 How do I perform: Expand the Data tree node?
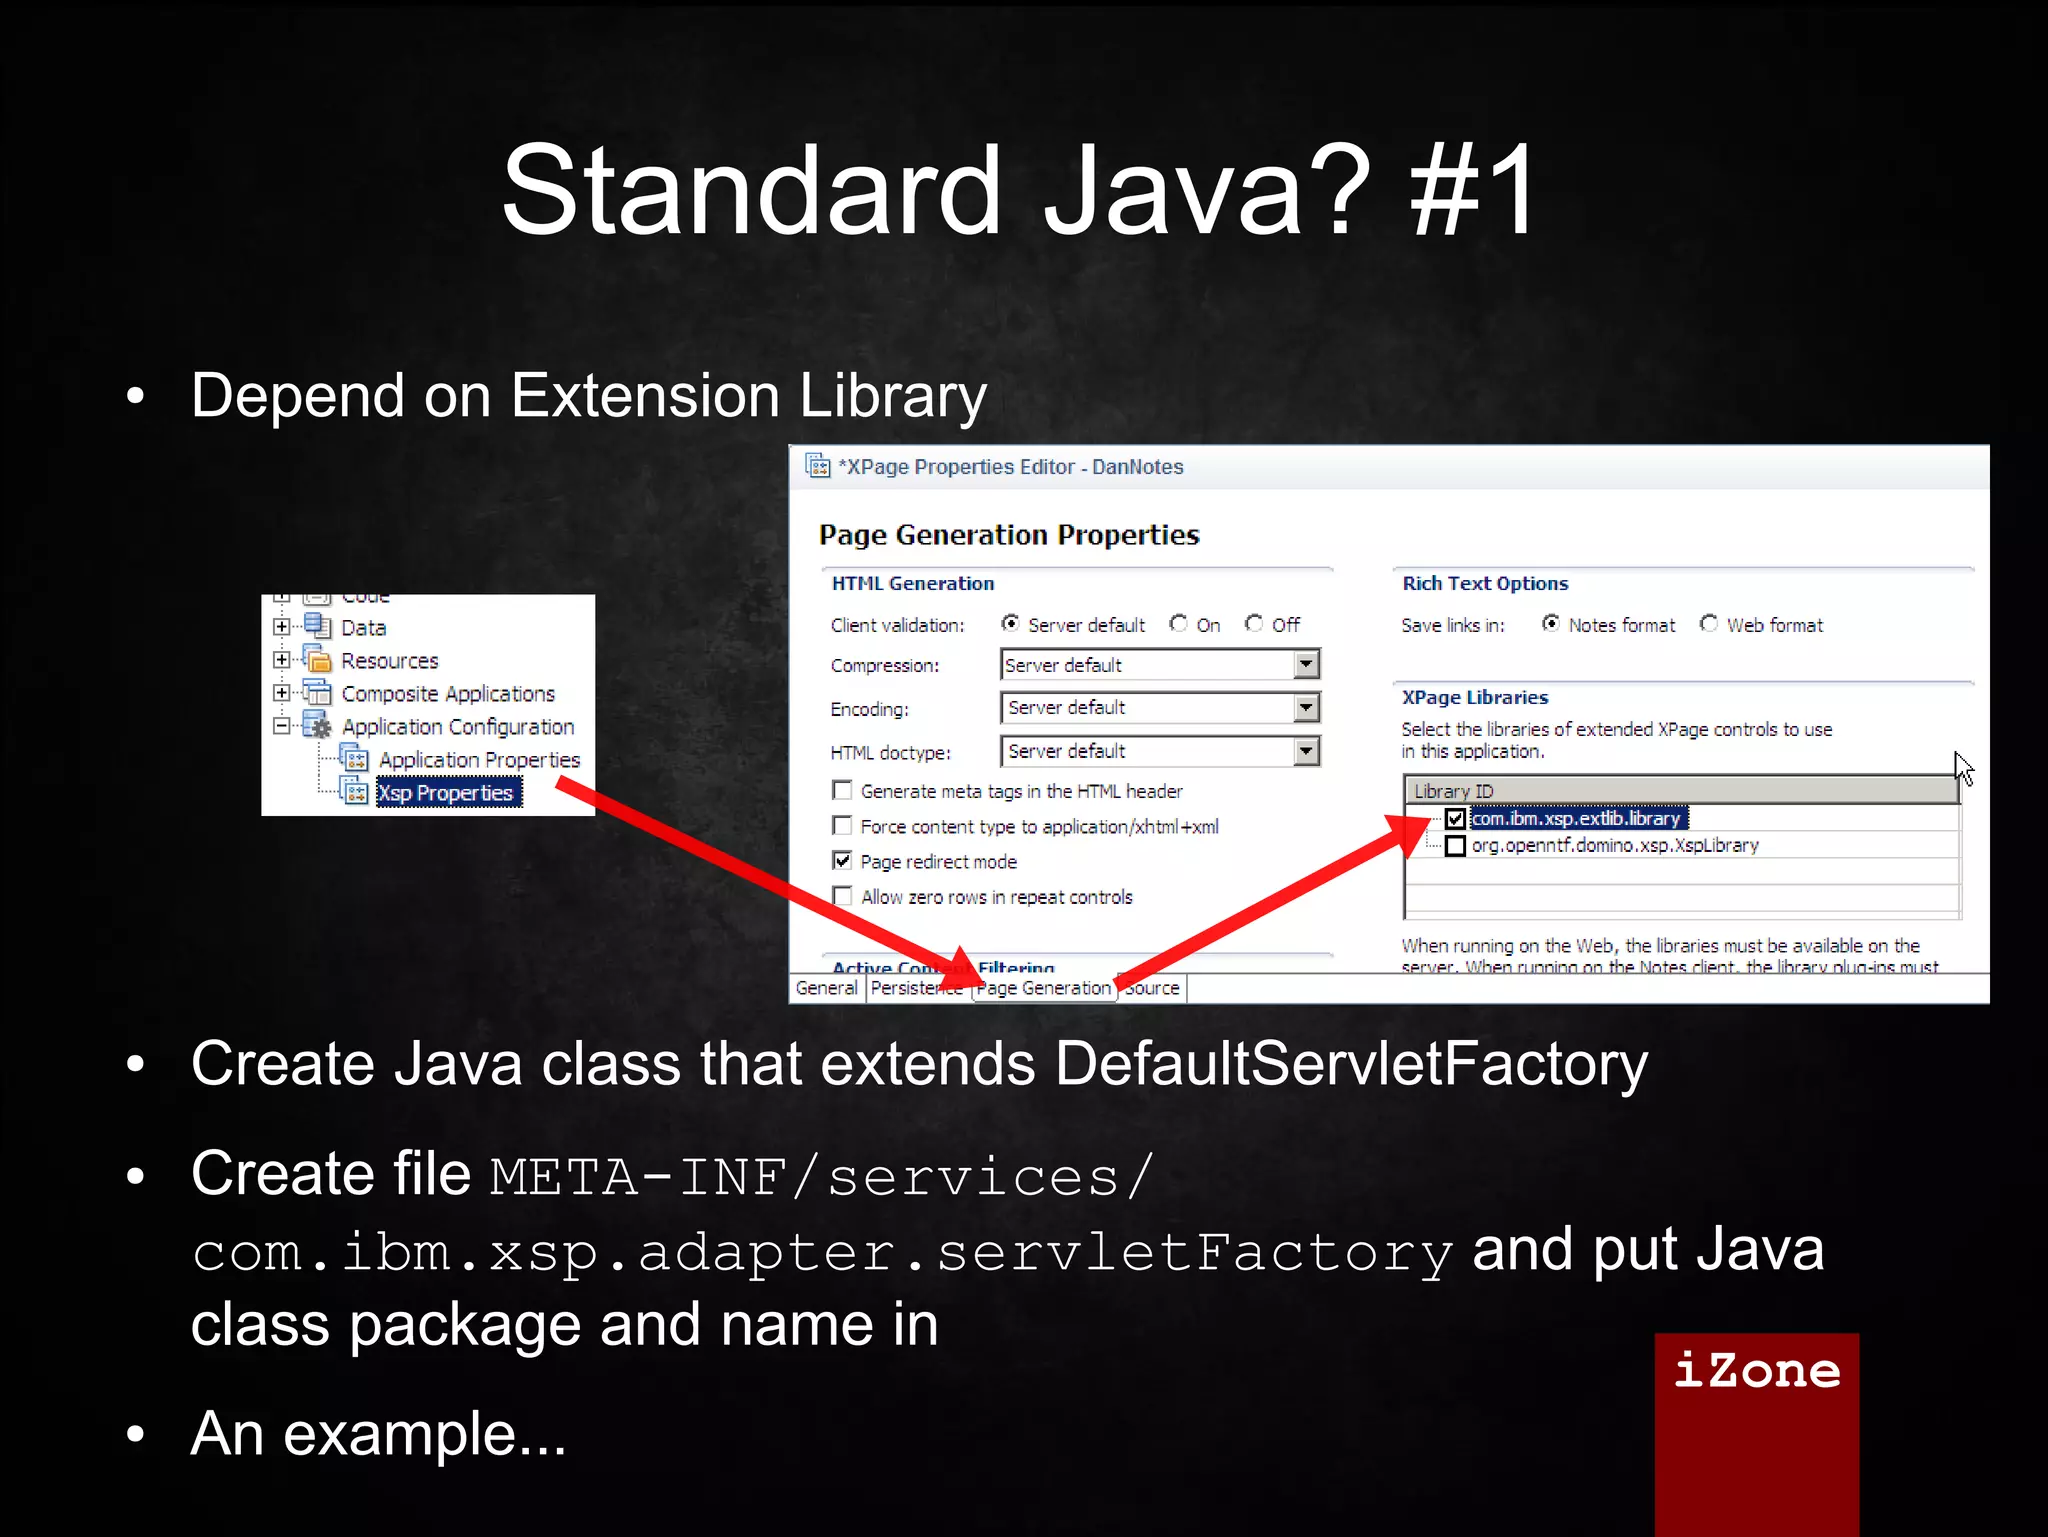(281, 627)
